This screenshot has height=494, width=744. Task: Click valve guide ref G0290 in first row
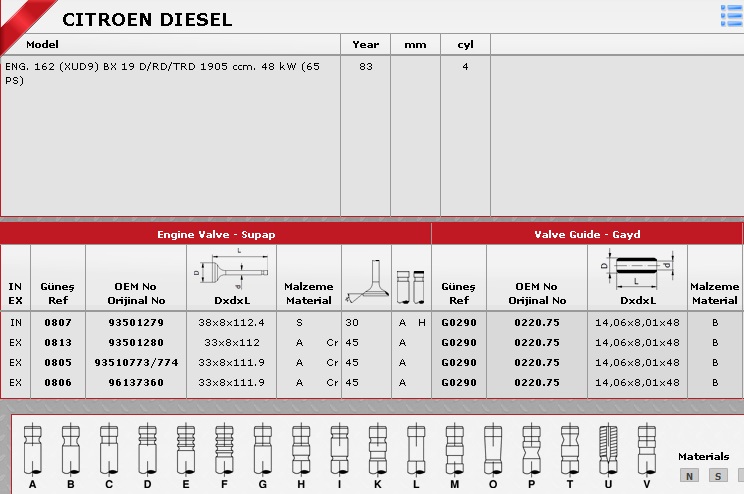(x=458, y=323)
